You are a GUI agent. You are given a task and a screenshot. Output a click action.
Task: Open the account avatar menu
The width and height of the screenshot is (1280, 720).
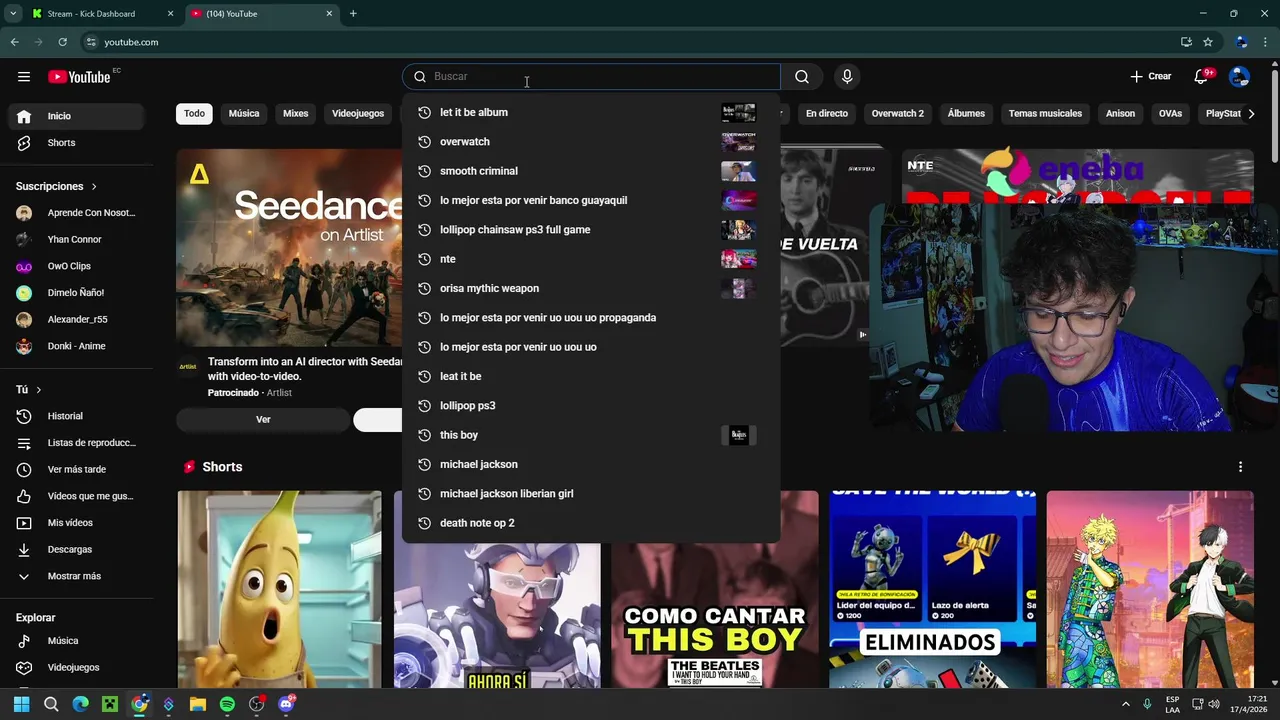1239,77
